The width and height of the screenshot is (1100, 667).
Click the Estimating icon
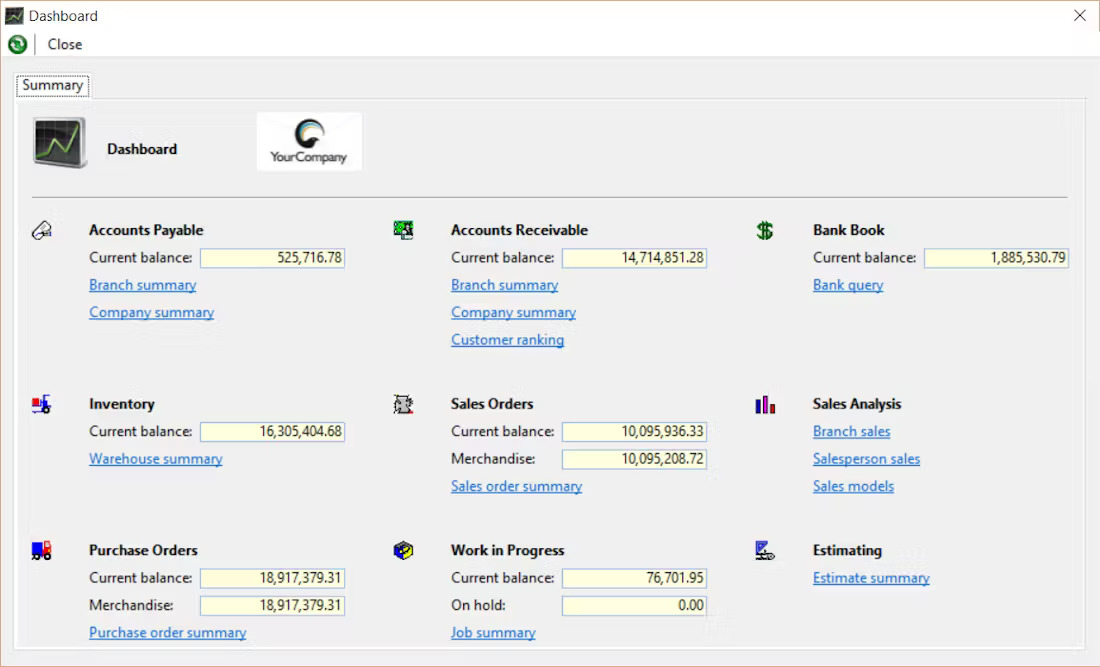click(x=764, y=549)
